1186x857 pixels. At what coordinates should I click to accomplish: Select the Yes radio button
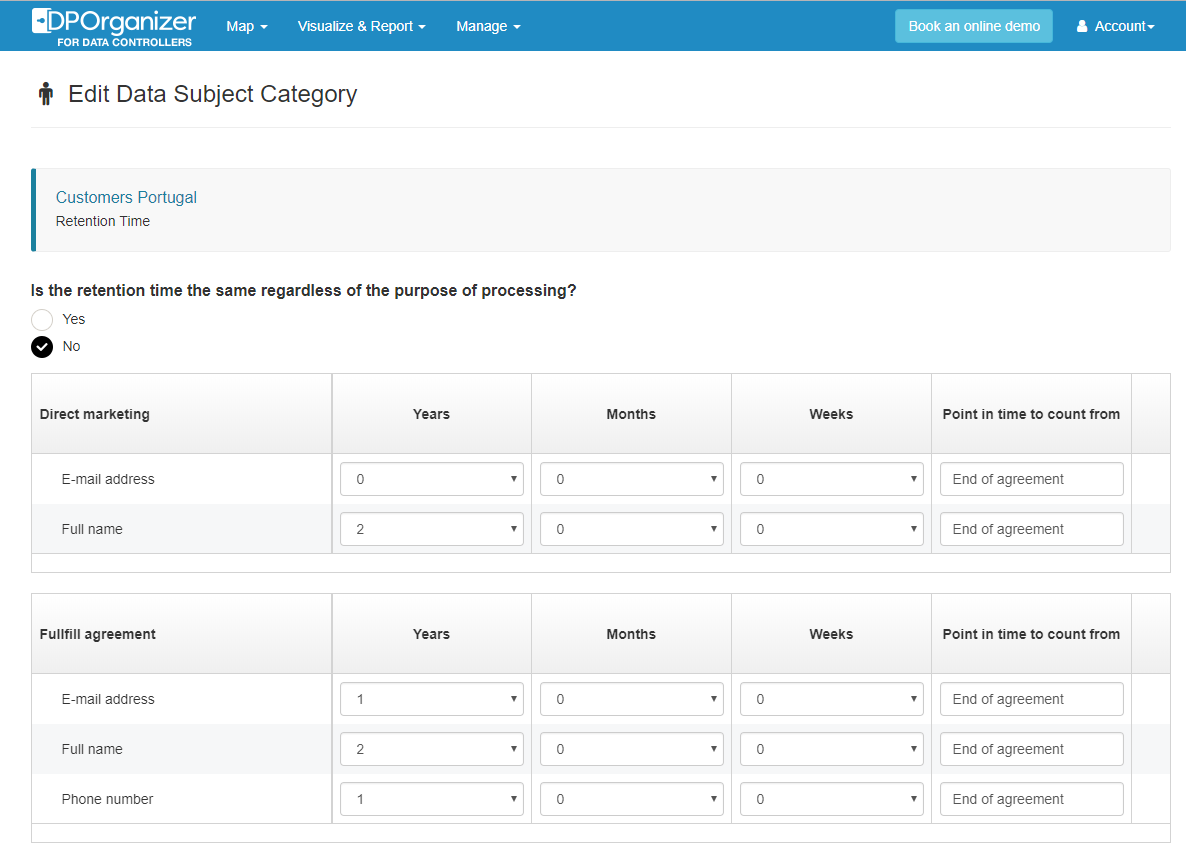pyautogui.click(x=42, y=320)
